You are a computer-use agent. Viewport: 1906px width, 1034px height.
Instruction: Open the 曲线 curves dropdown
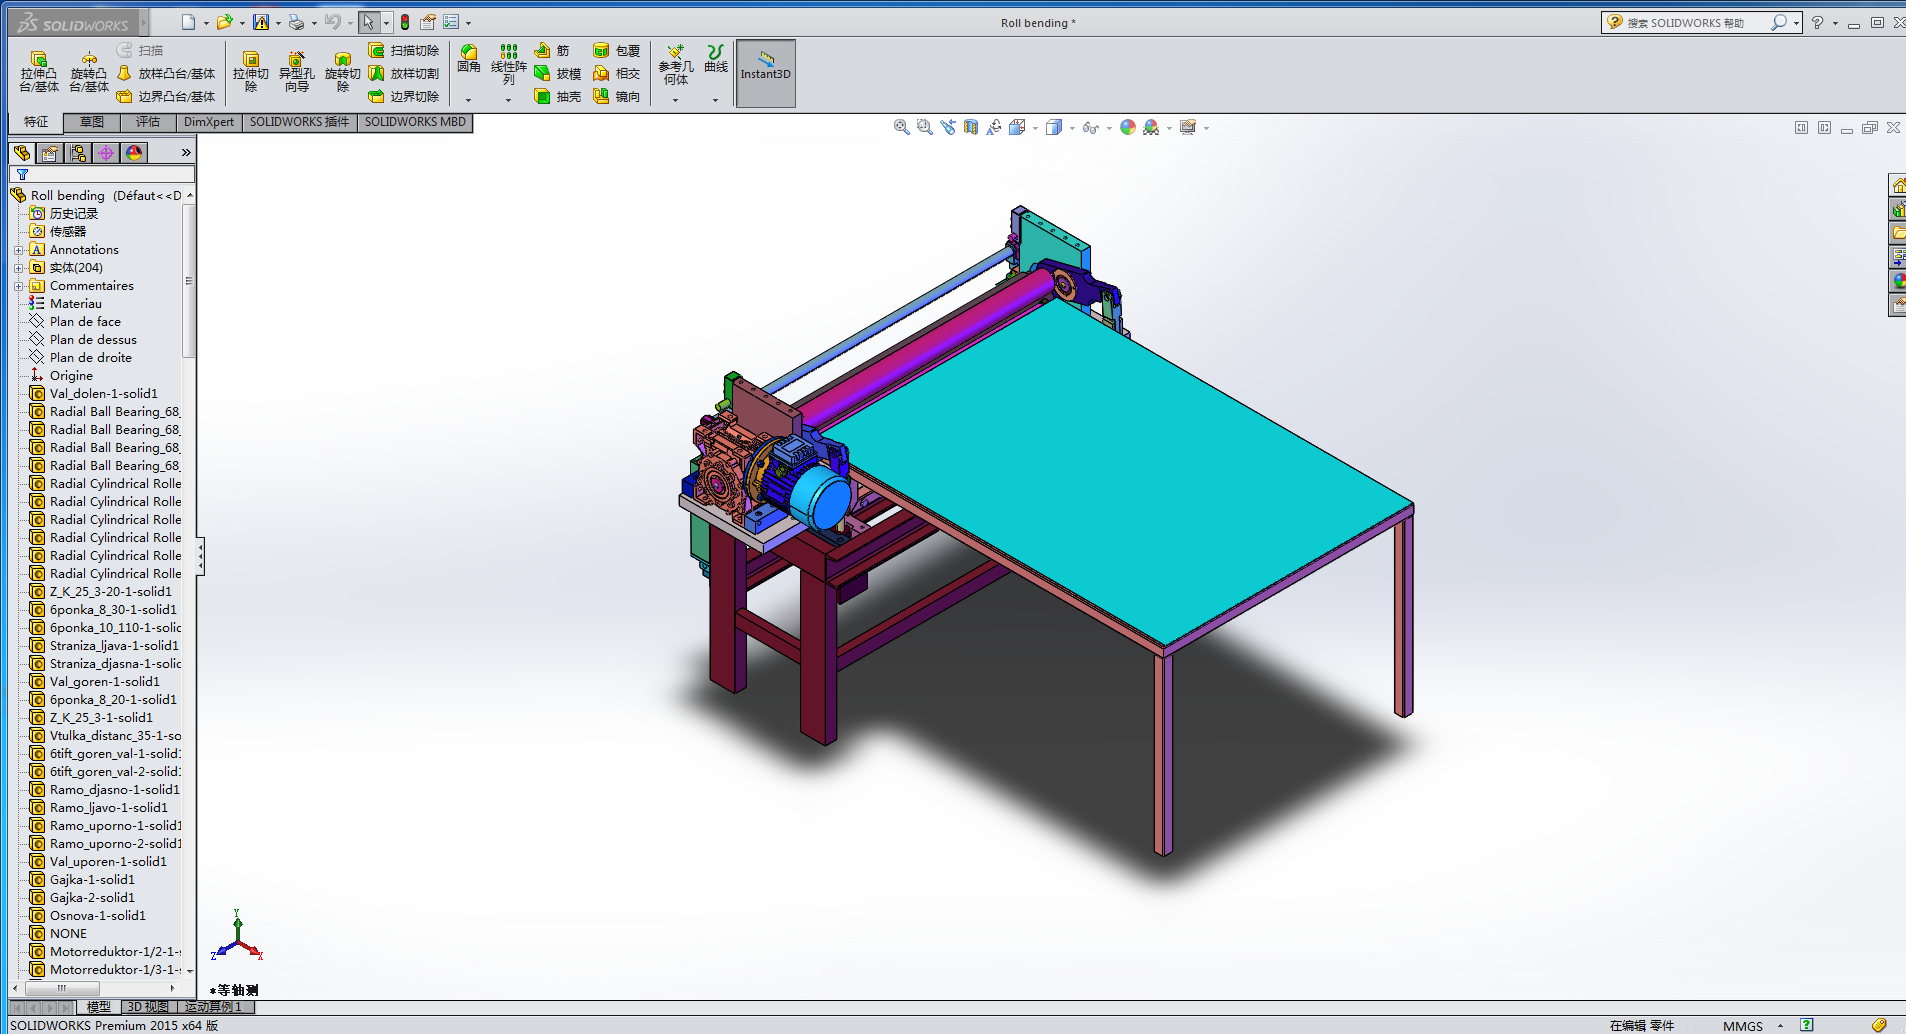715,100
